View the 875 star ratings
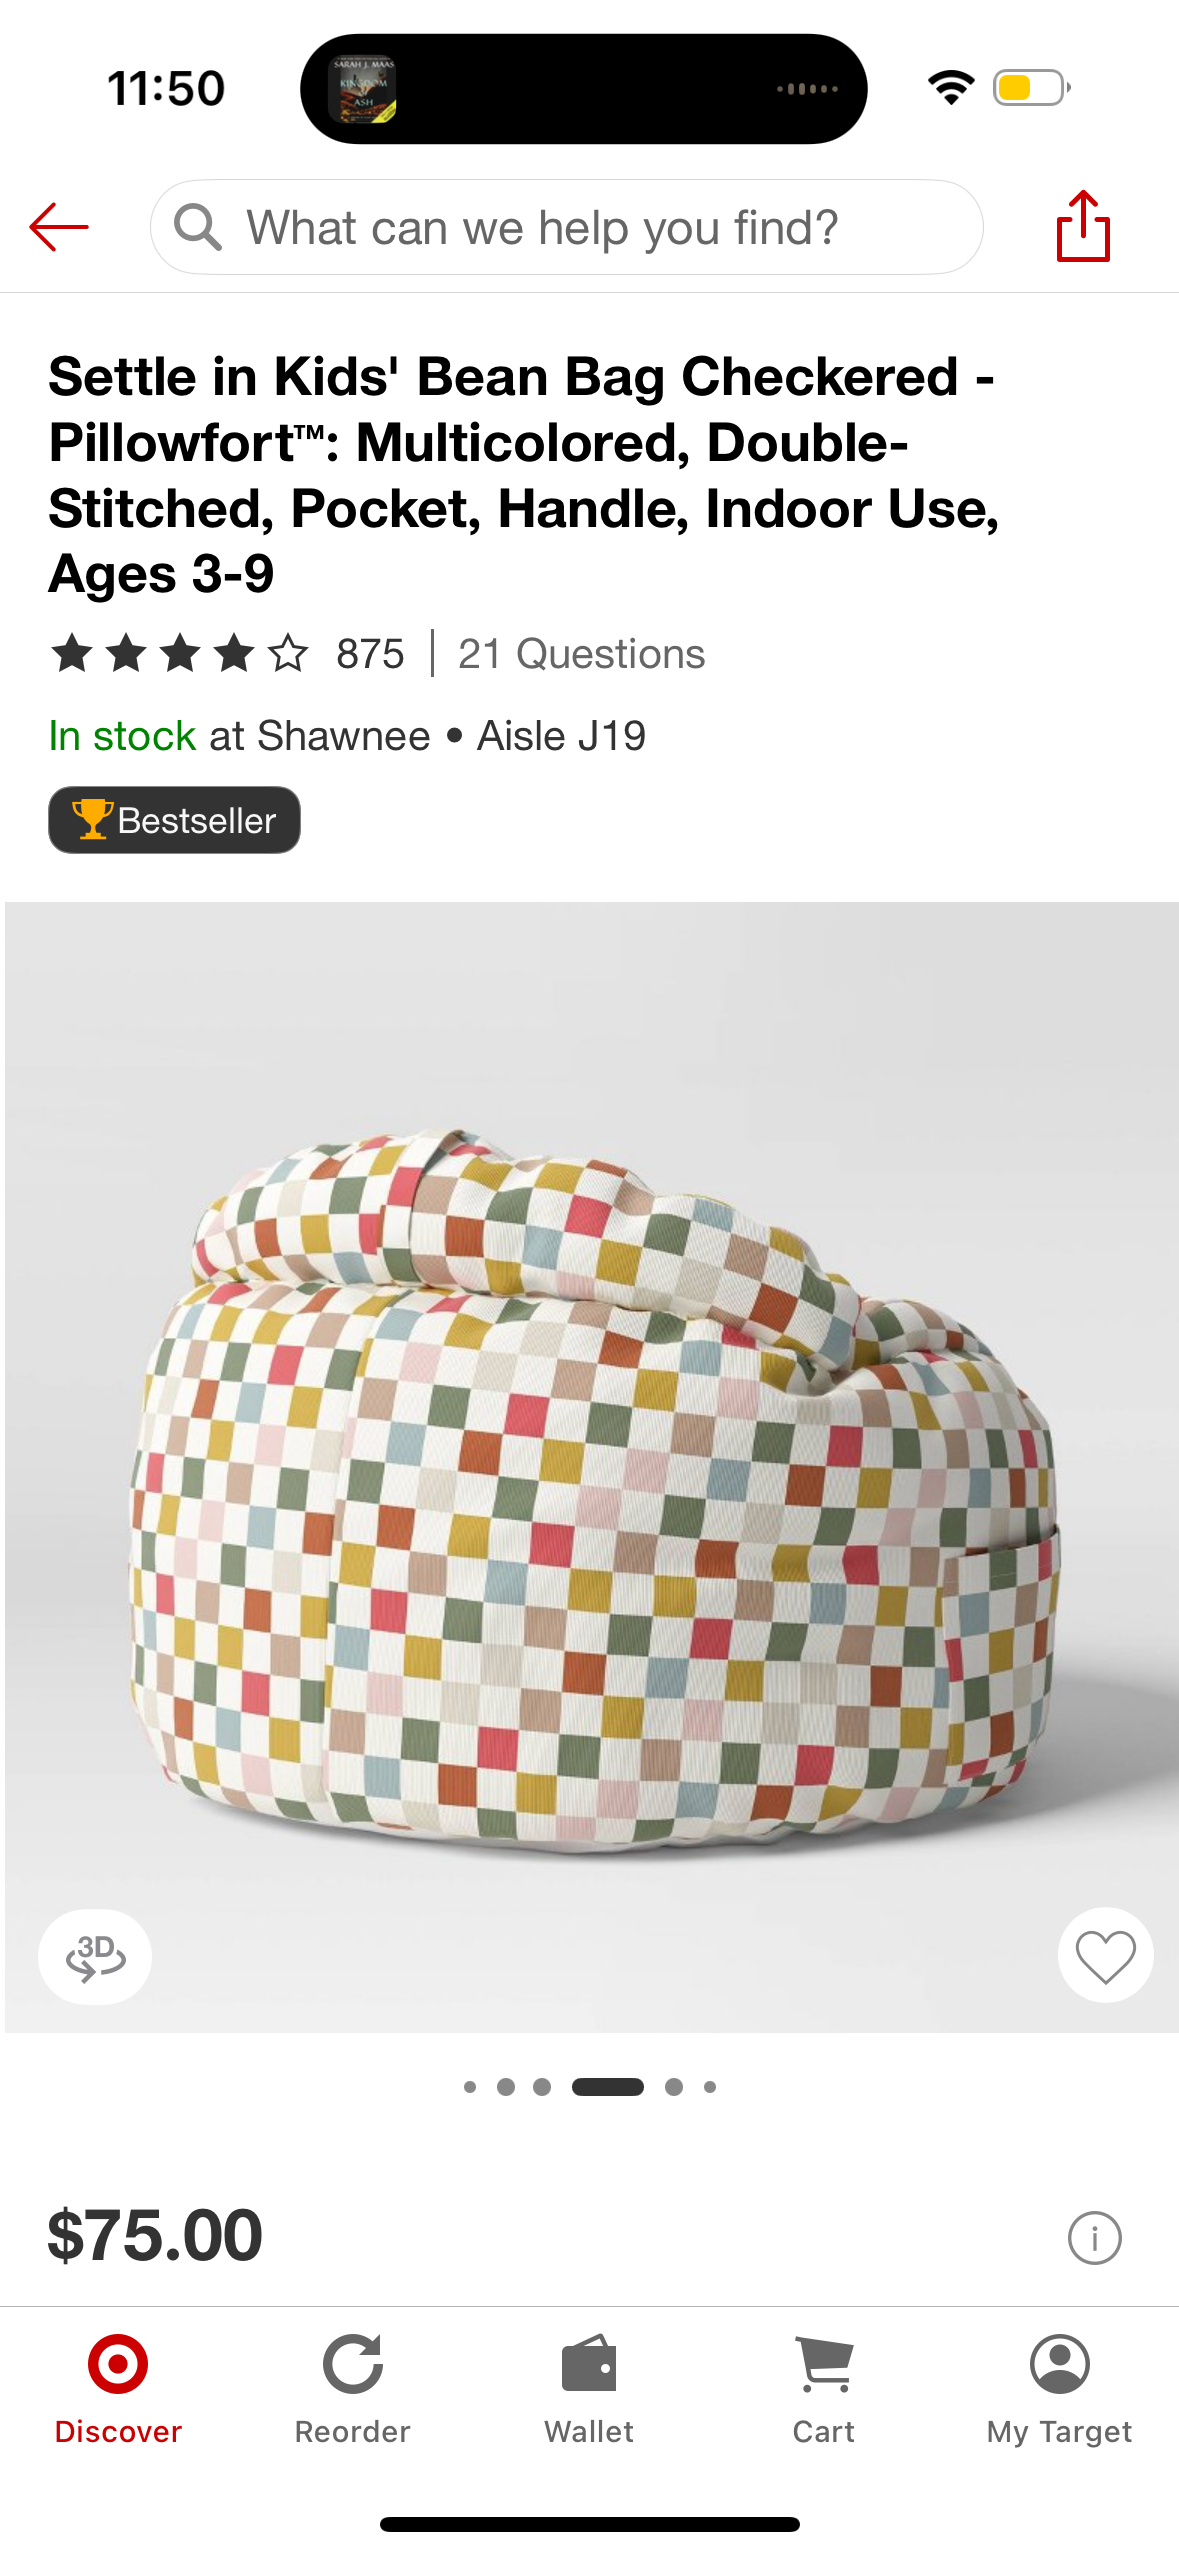Image resolution: width=1179 pixels, height=2556 pixels. click(x=227, y=654)
